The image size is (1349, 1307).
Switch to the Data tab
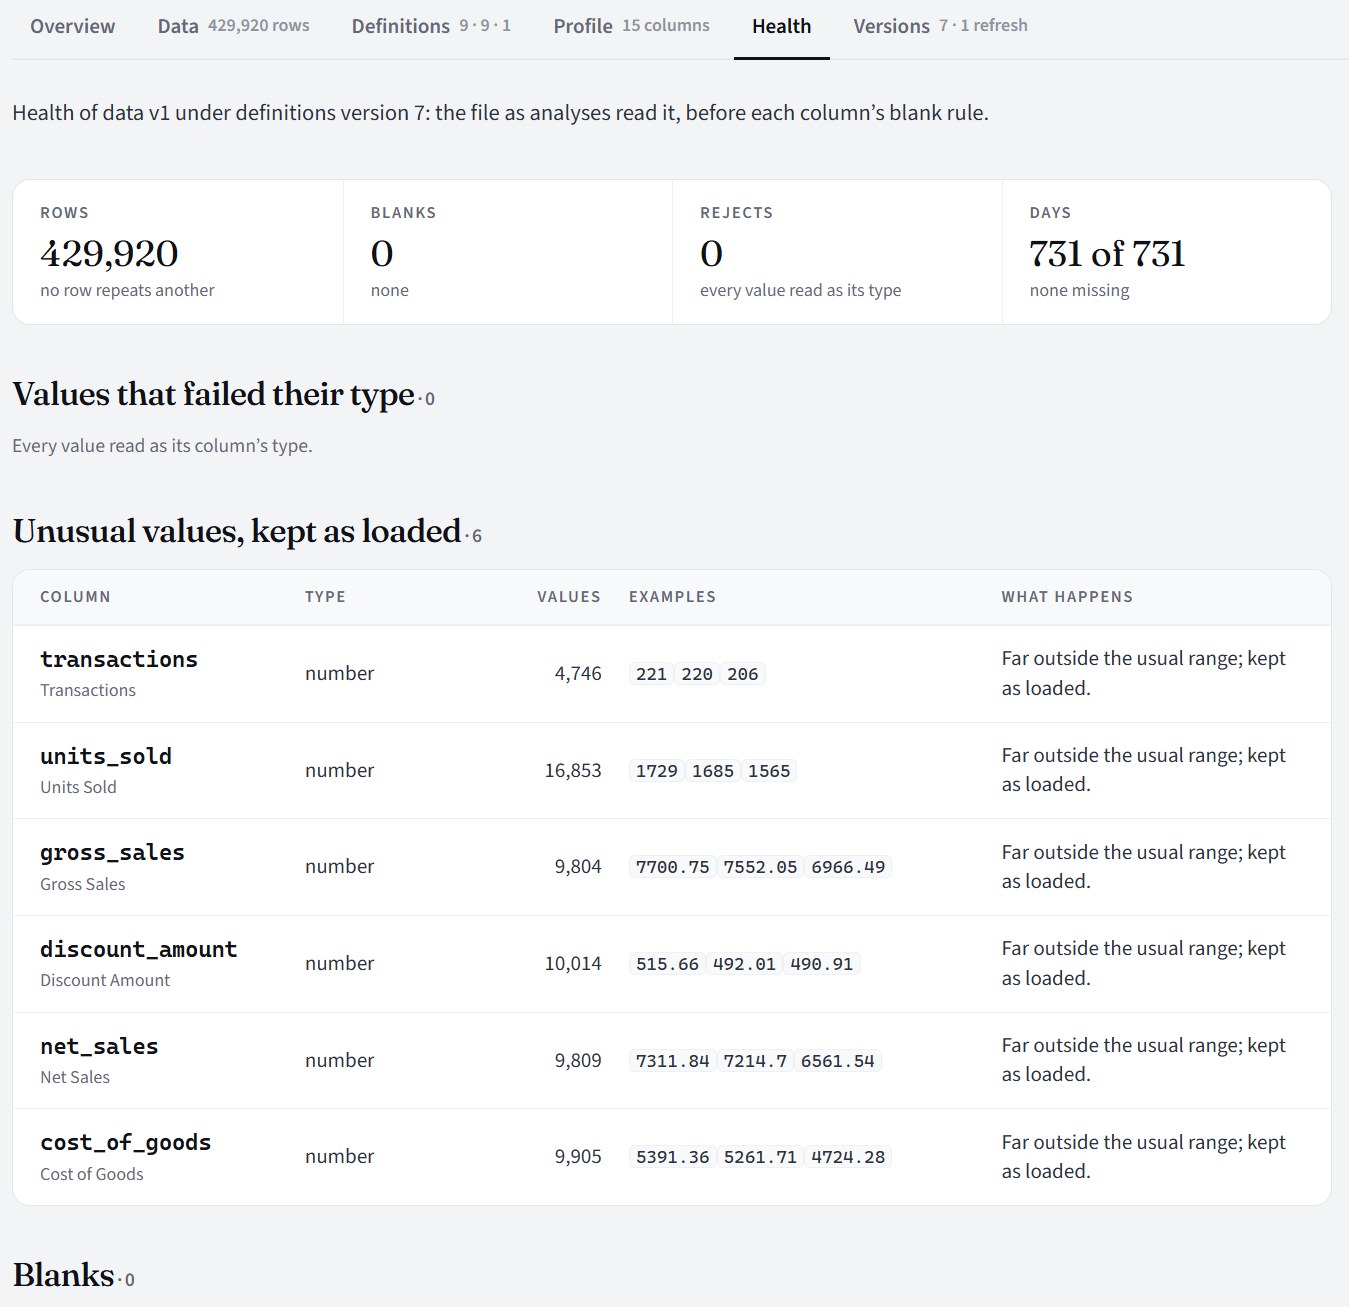[x=233, y=26]
